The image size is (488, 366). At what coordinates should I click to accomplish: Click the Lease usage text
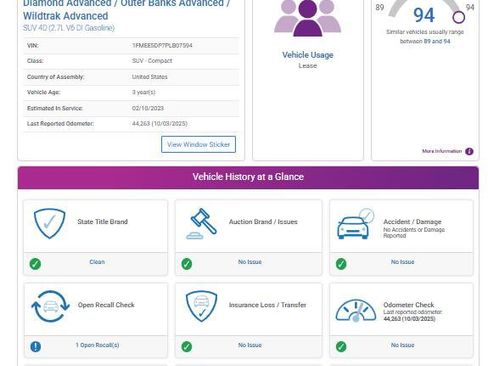pos(308,66)
